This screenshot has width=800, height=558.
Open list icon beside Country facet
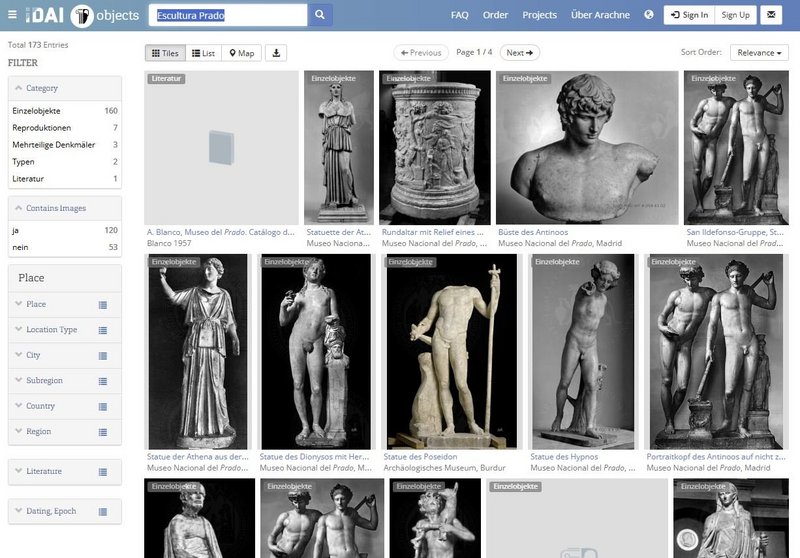[103, 407]
